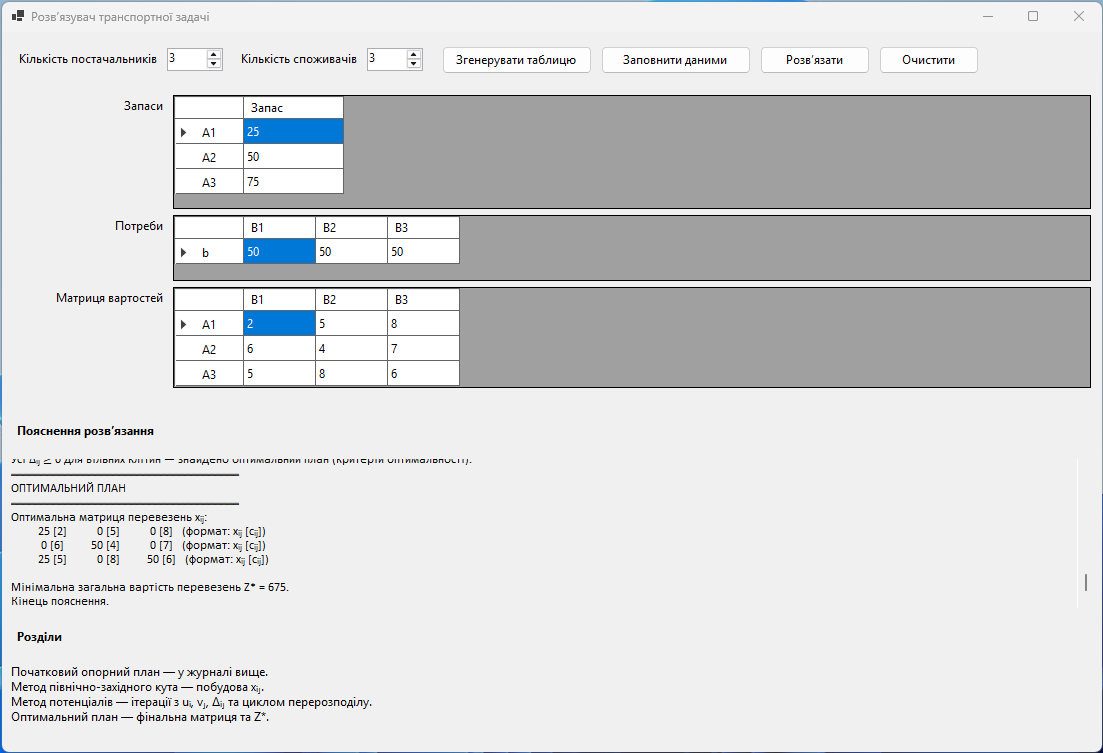Select the B2 demand cell in row b
The width and height of the screenshot is (1103, 753).
pyautogui.click(x=351, y=252)
